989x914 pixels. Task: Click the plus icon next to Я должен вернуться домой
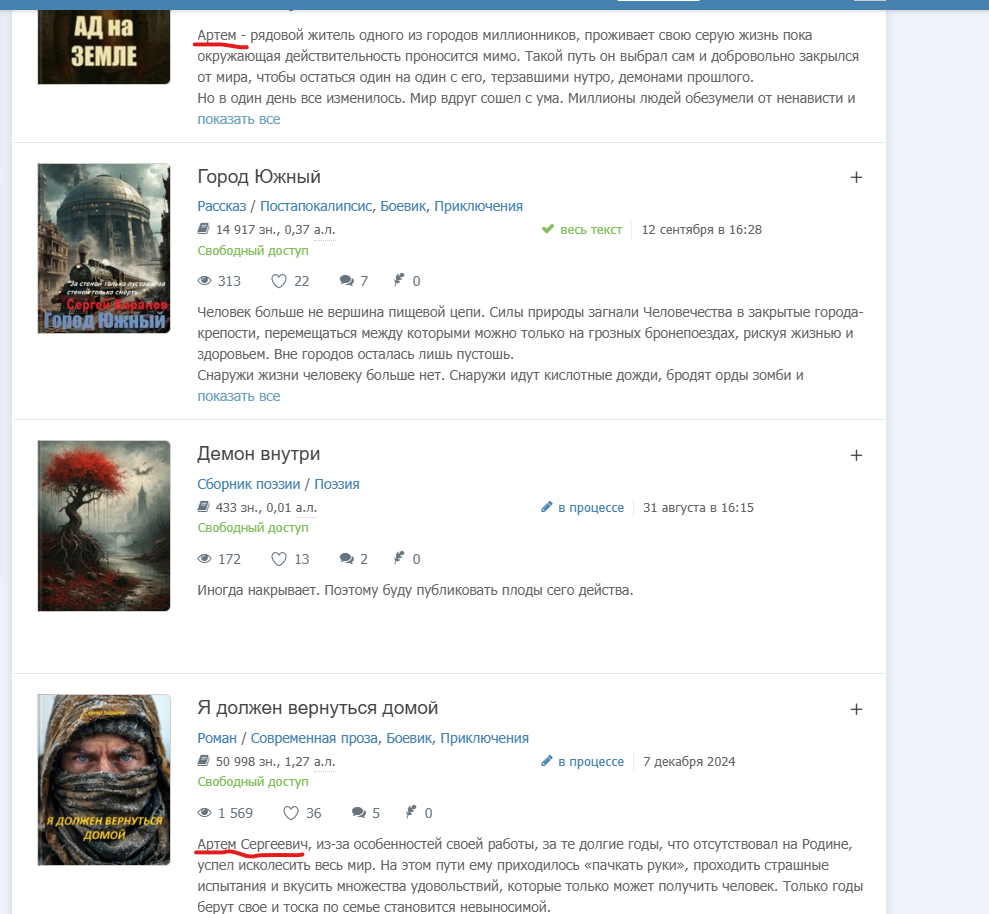(x=856, y=709)
